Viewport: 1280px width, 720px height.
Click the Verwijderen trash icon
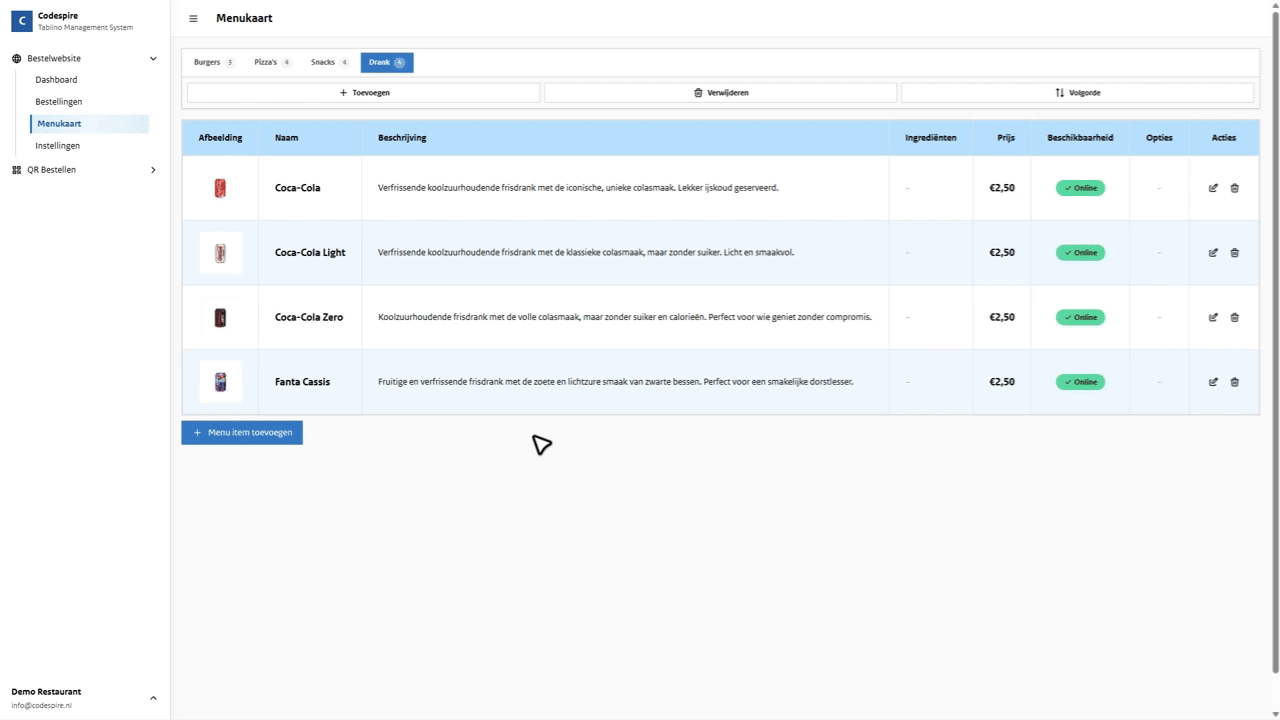click(698, 92)
